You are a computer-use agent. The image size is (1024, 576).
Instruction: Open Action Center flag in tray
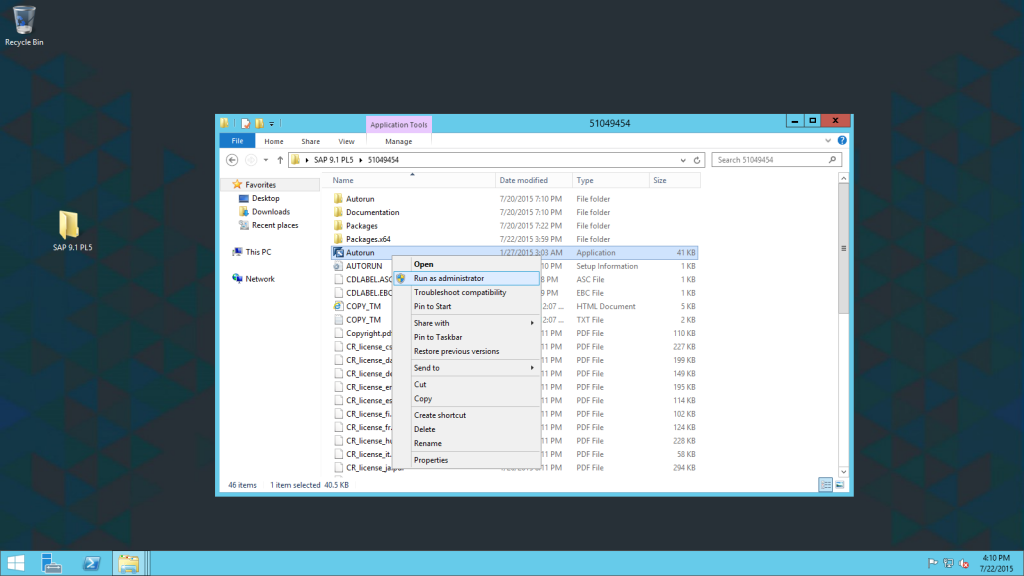933,563
